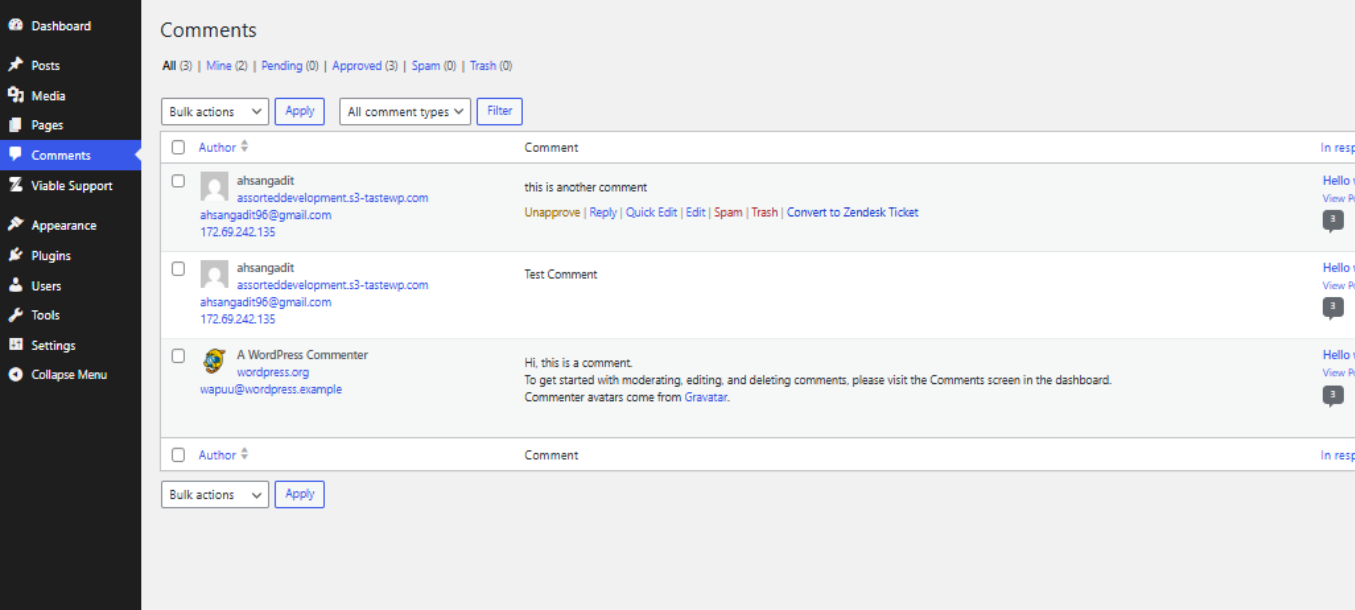
Task: Click the comment count bubble for Test Comment
Action: click(1333, 307)
